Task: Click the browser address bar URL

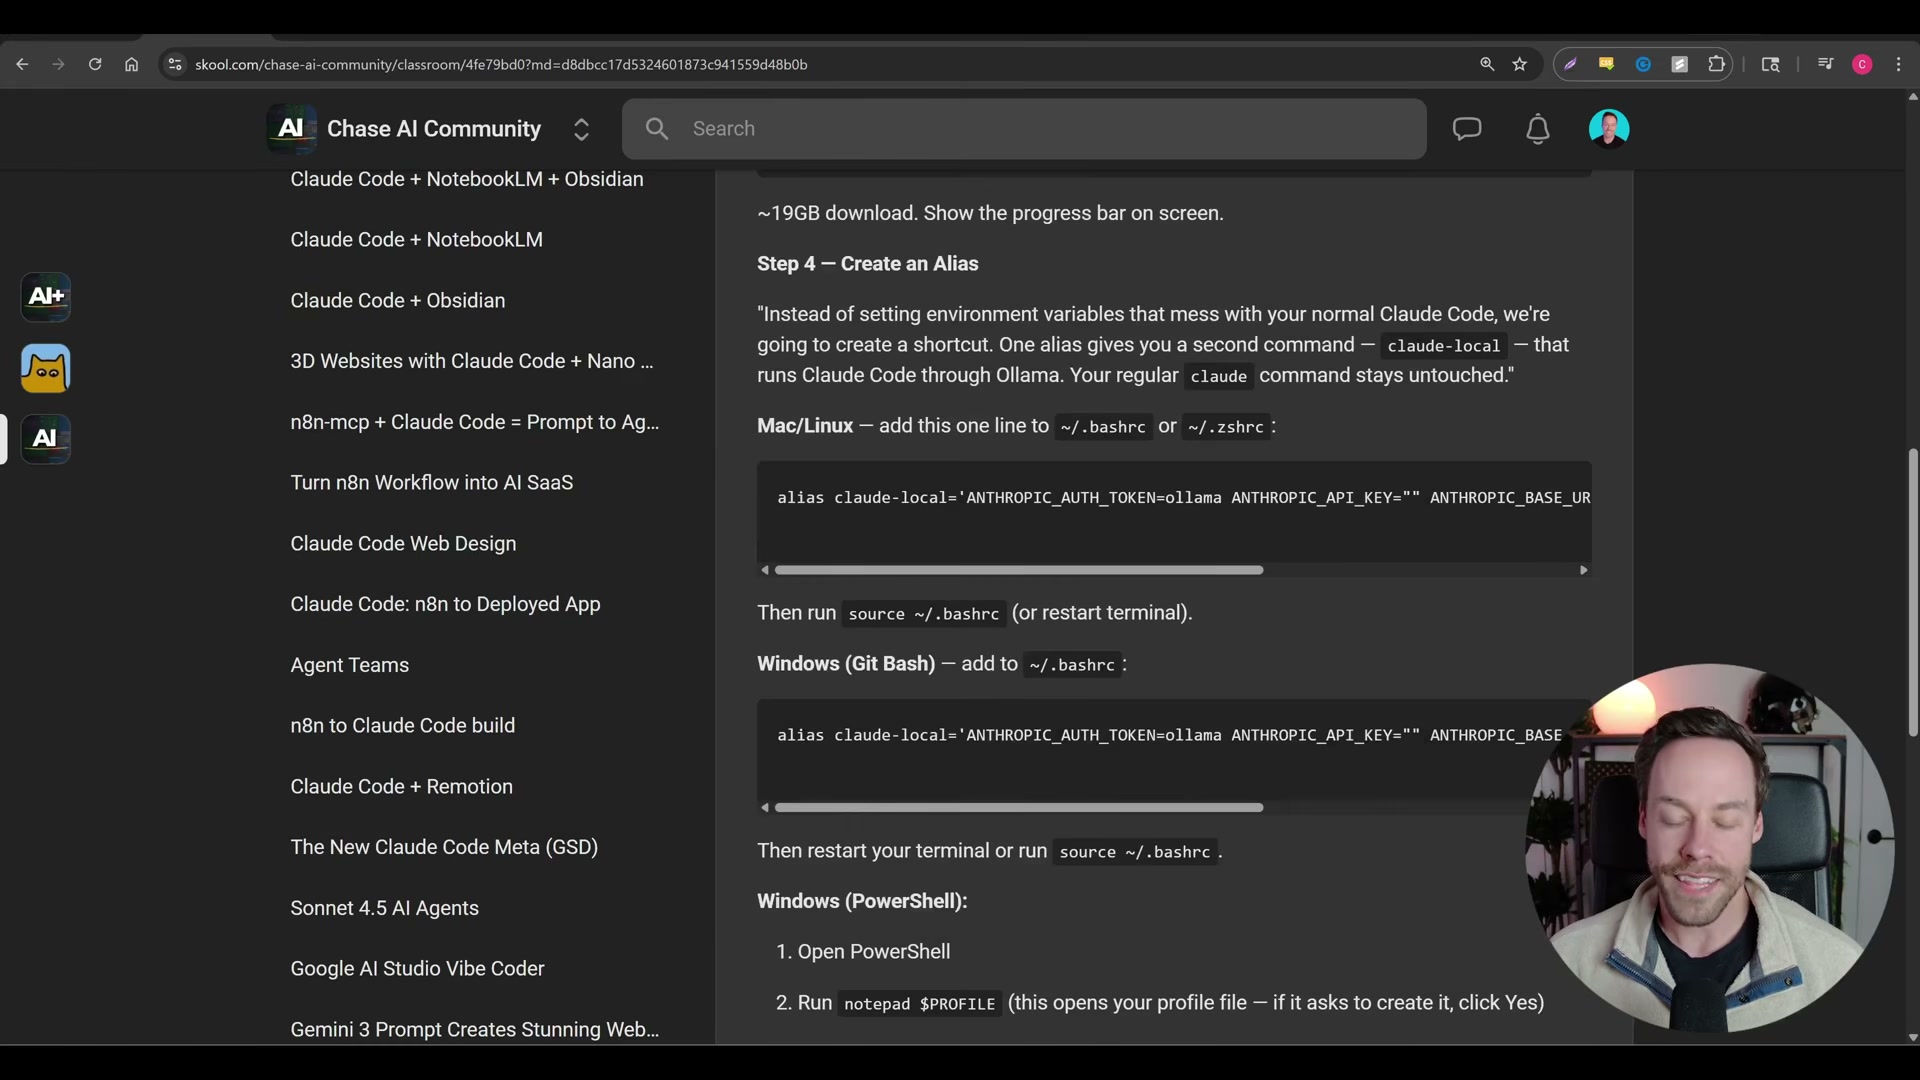Action: tap(500, 64)
